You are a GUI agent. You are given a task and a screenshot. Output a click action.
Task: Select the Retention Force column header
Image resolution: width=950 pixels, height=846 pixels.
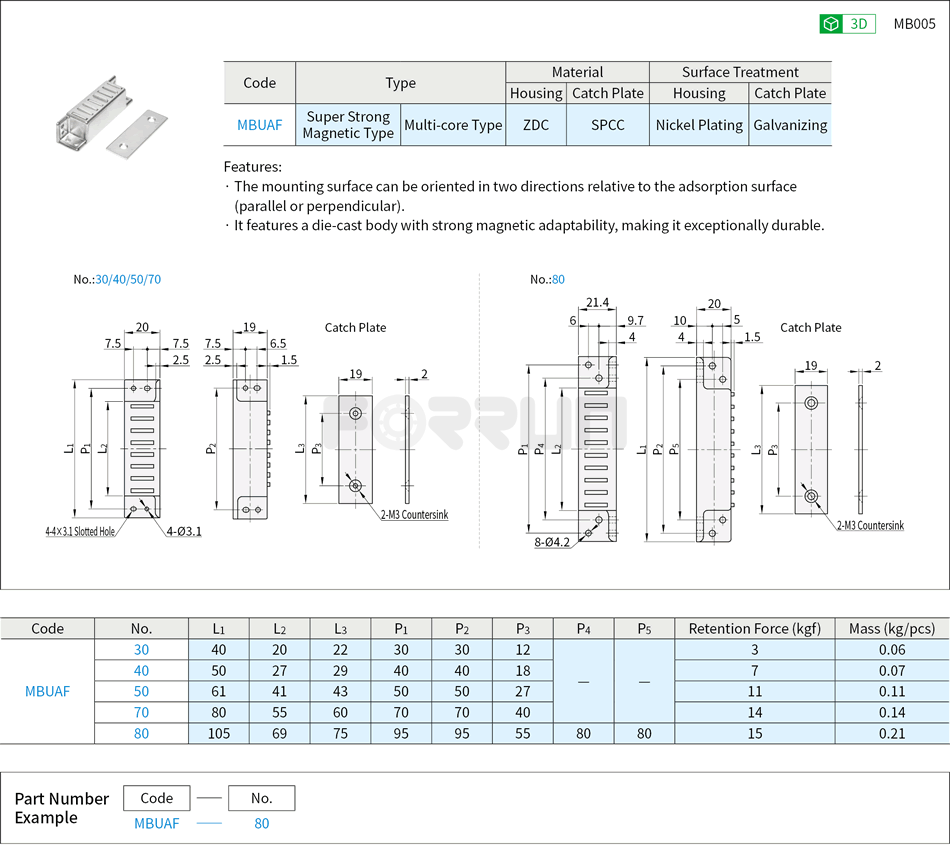[754, 628]
